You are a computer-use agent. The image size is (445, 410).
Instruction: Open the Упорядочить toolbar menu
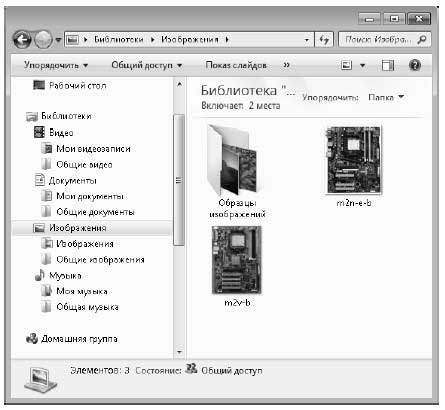(x=56, y=65)
